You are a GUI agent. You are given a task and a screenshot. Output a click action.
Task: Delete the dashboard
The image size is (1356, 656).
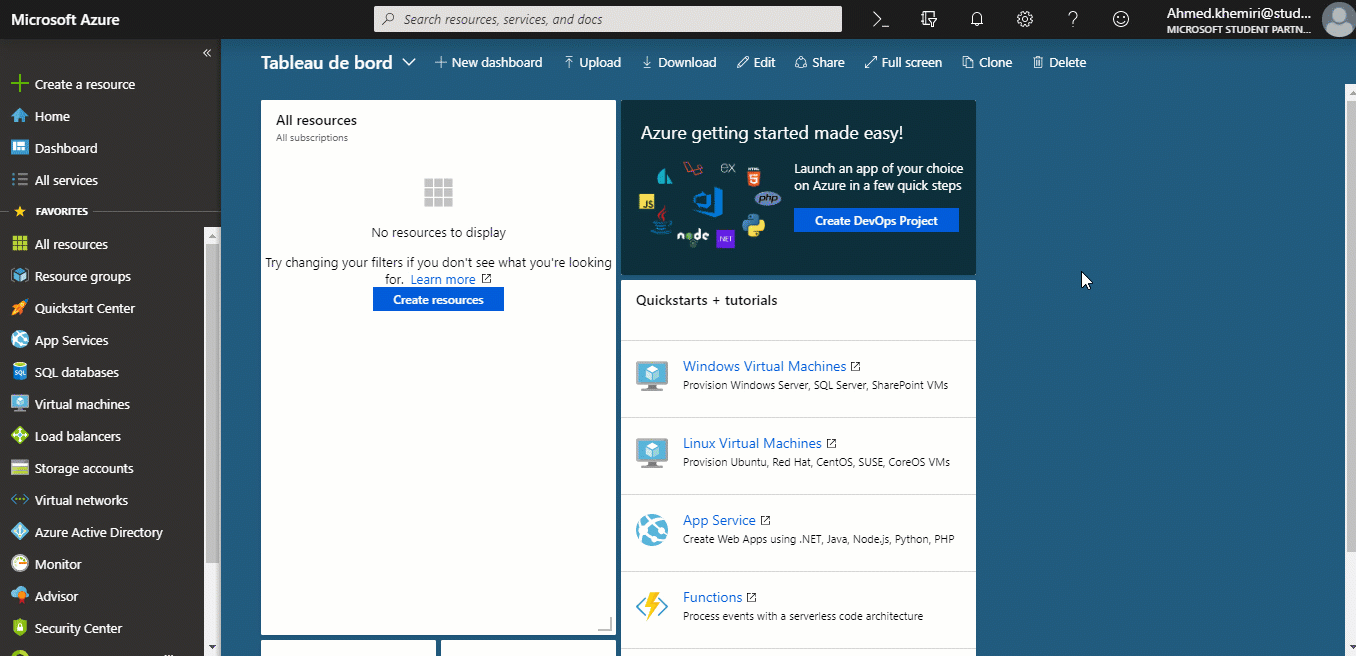1059,62
